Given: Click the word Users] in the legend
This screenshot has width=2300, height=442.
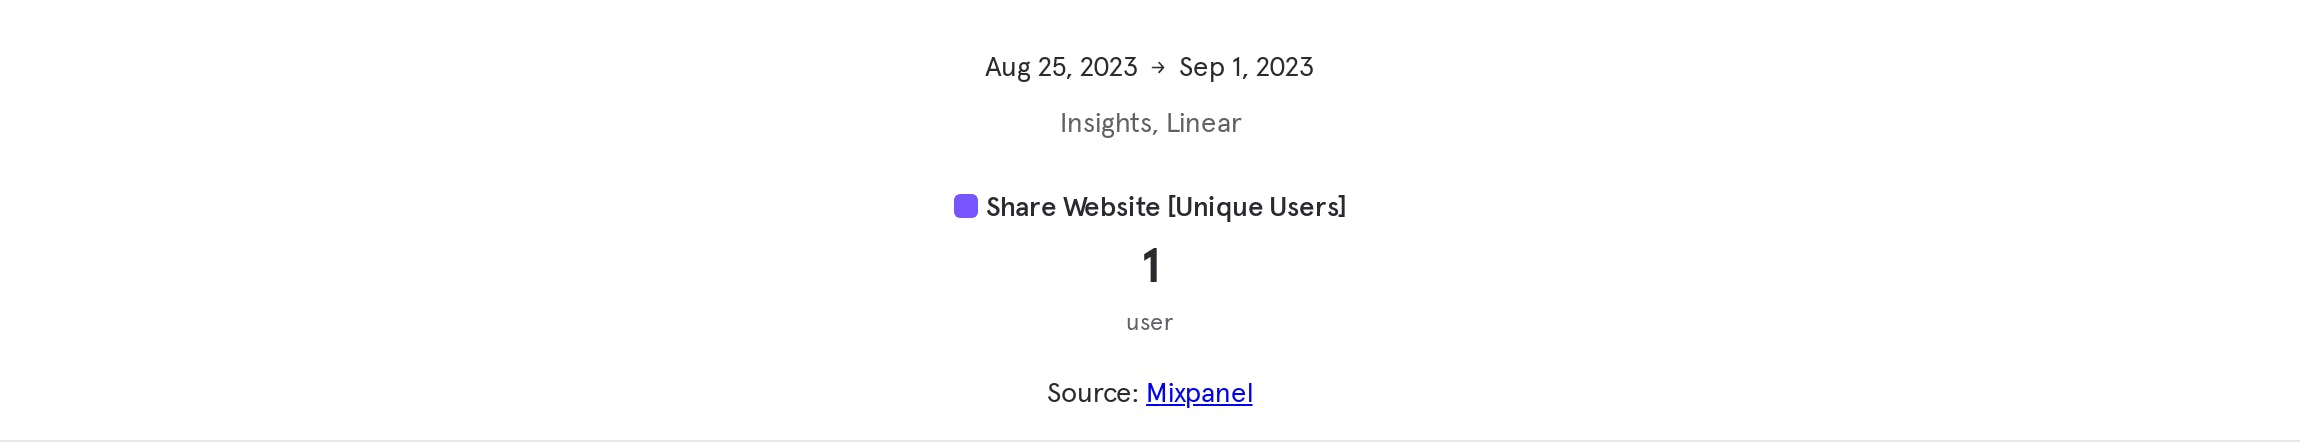Looking at the screenshot, I should tap(1308, 207).
